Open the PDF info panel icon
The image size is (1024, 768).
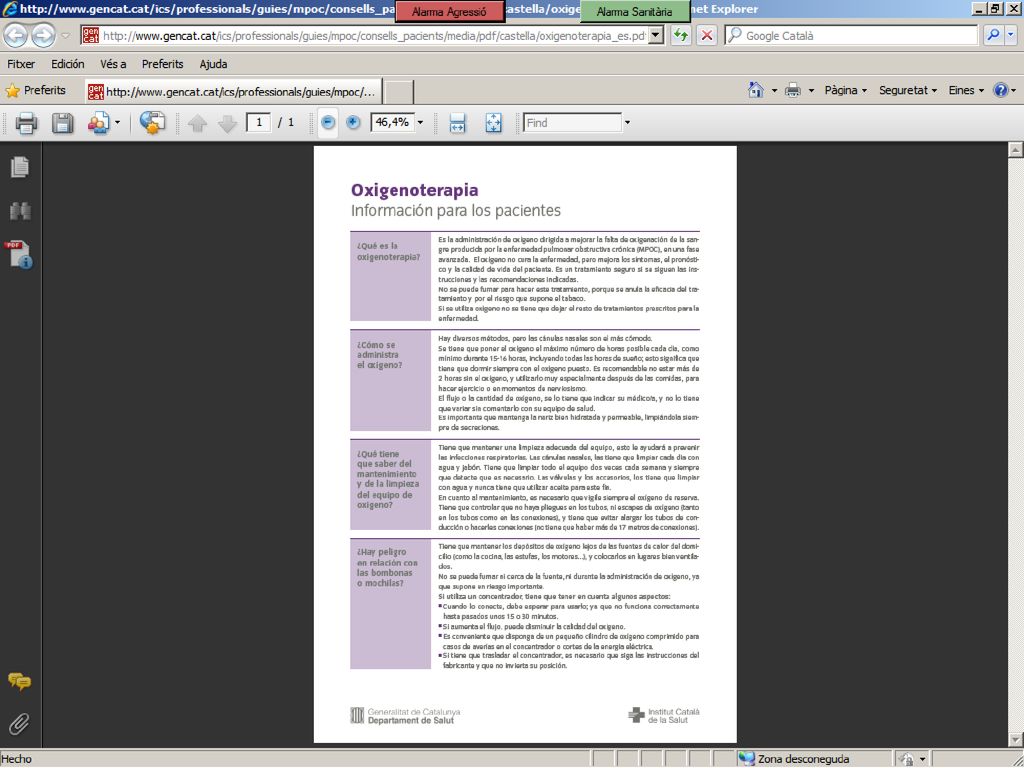[x=20, y=254]
